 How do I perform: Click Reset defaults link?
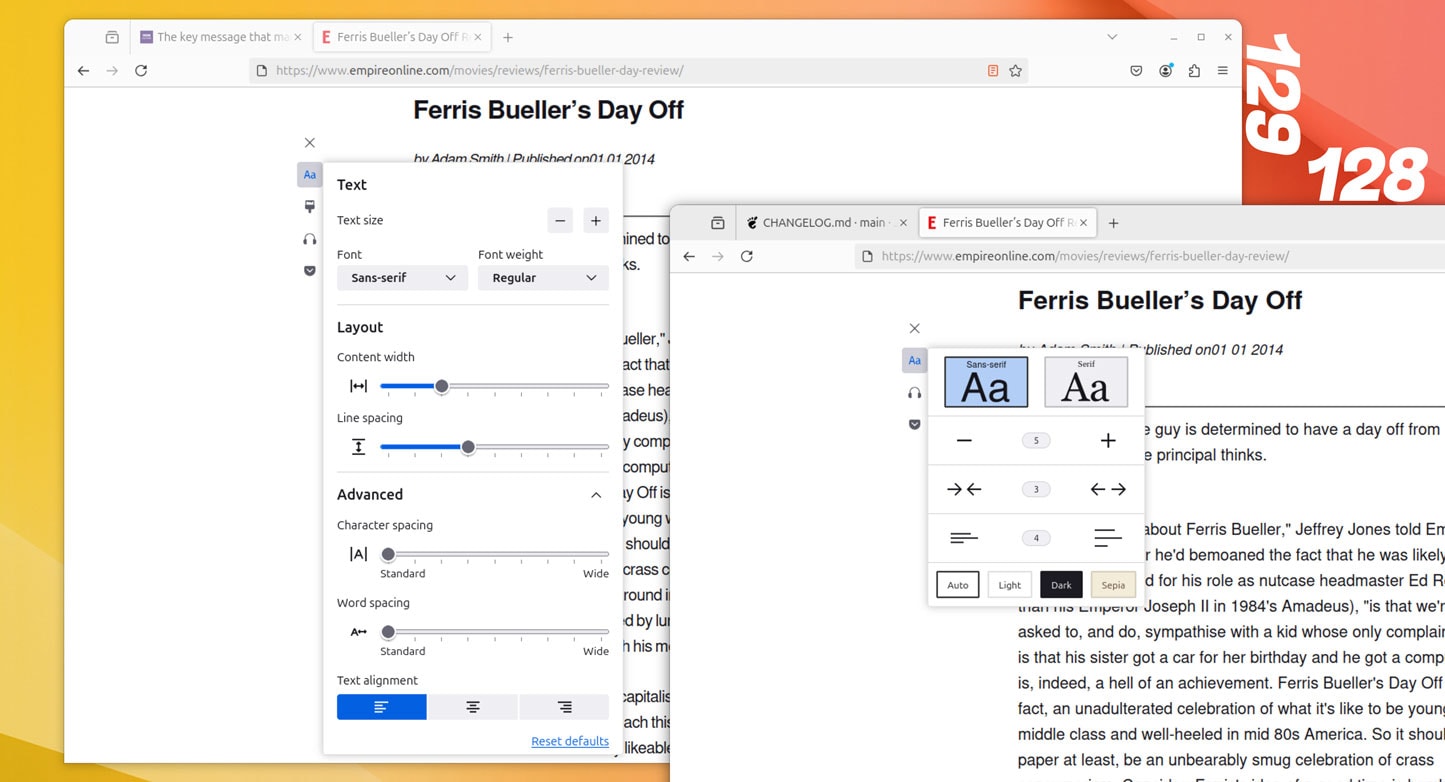tap(570, 741)
